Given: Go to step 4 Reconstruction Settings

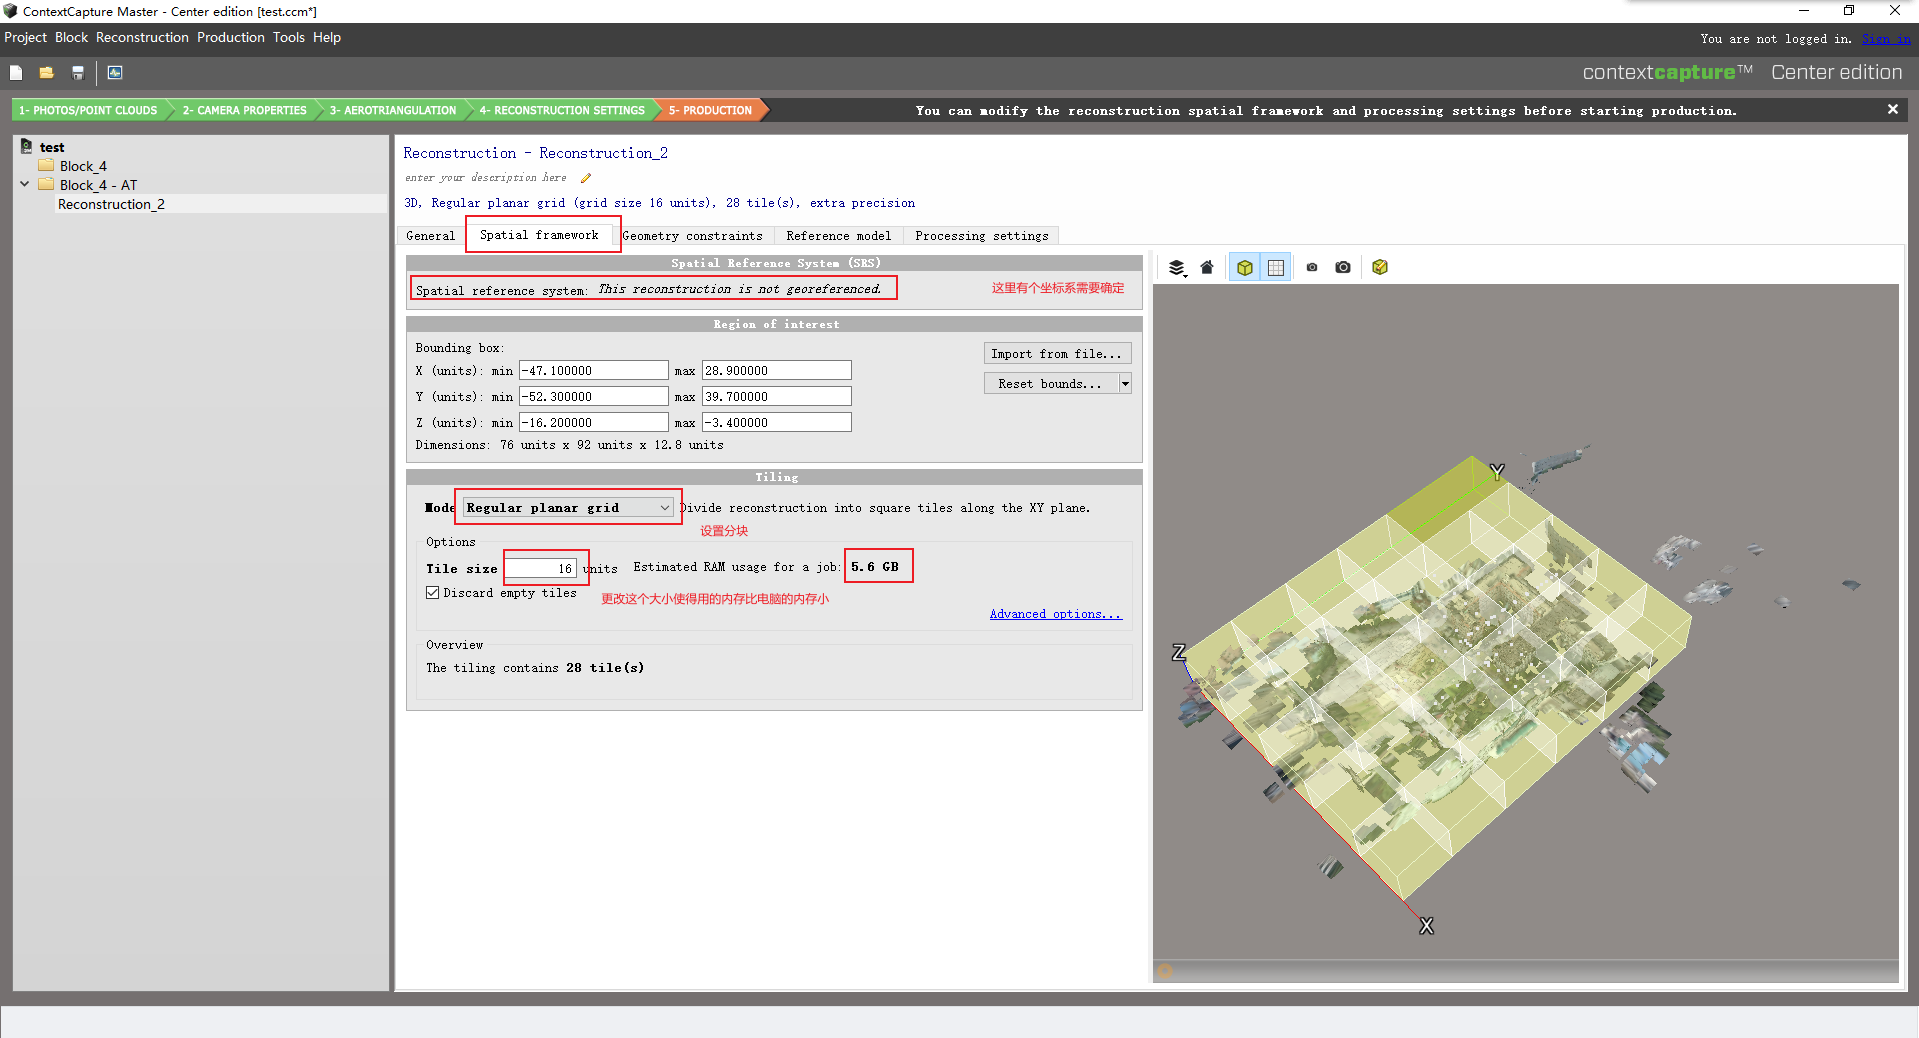Looking at the screenshot, I should (561, 110).
